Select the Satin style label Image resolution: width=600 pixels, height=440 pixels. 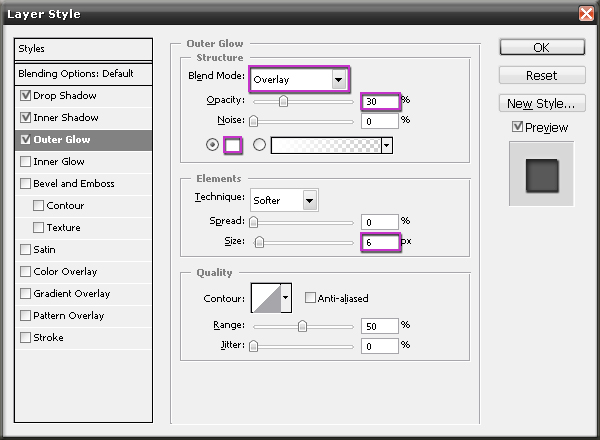coord(44,249)
